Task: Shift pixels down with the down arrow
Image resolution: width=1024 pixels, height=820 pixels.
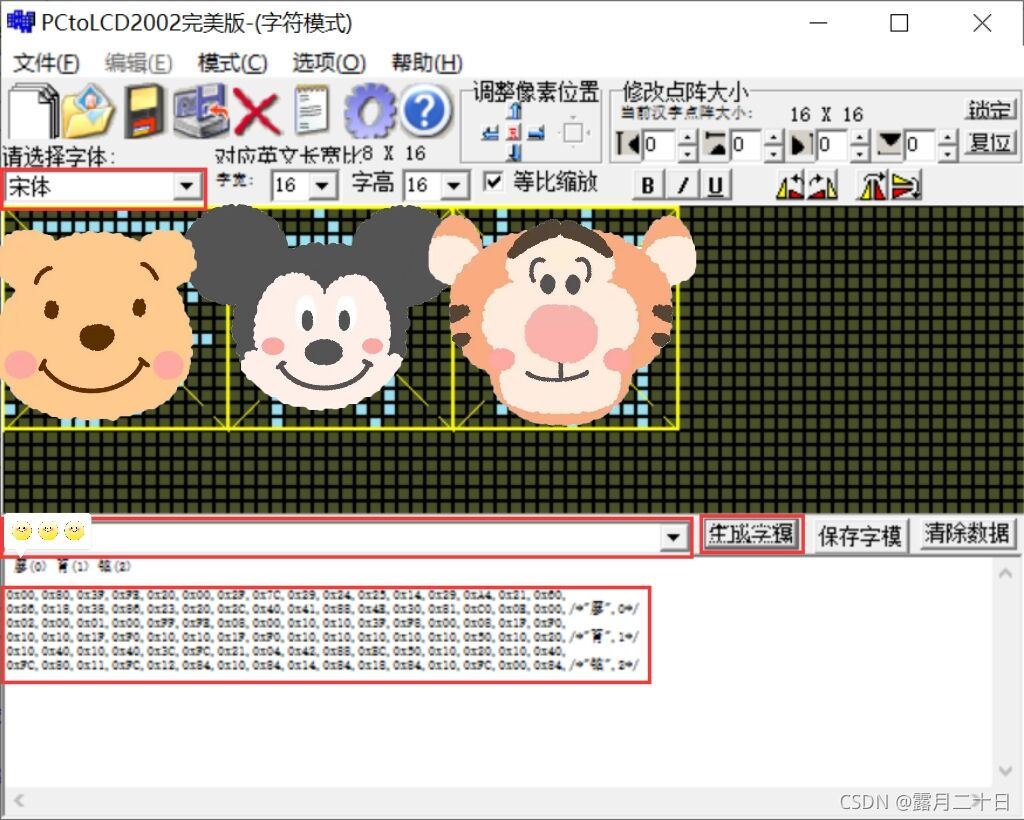Action: pos(515,153)
